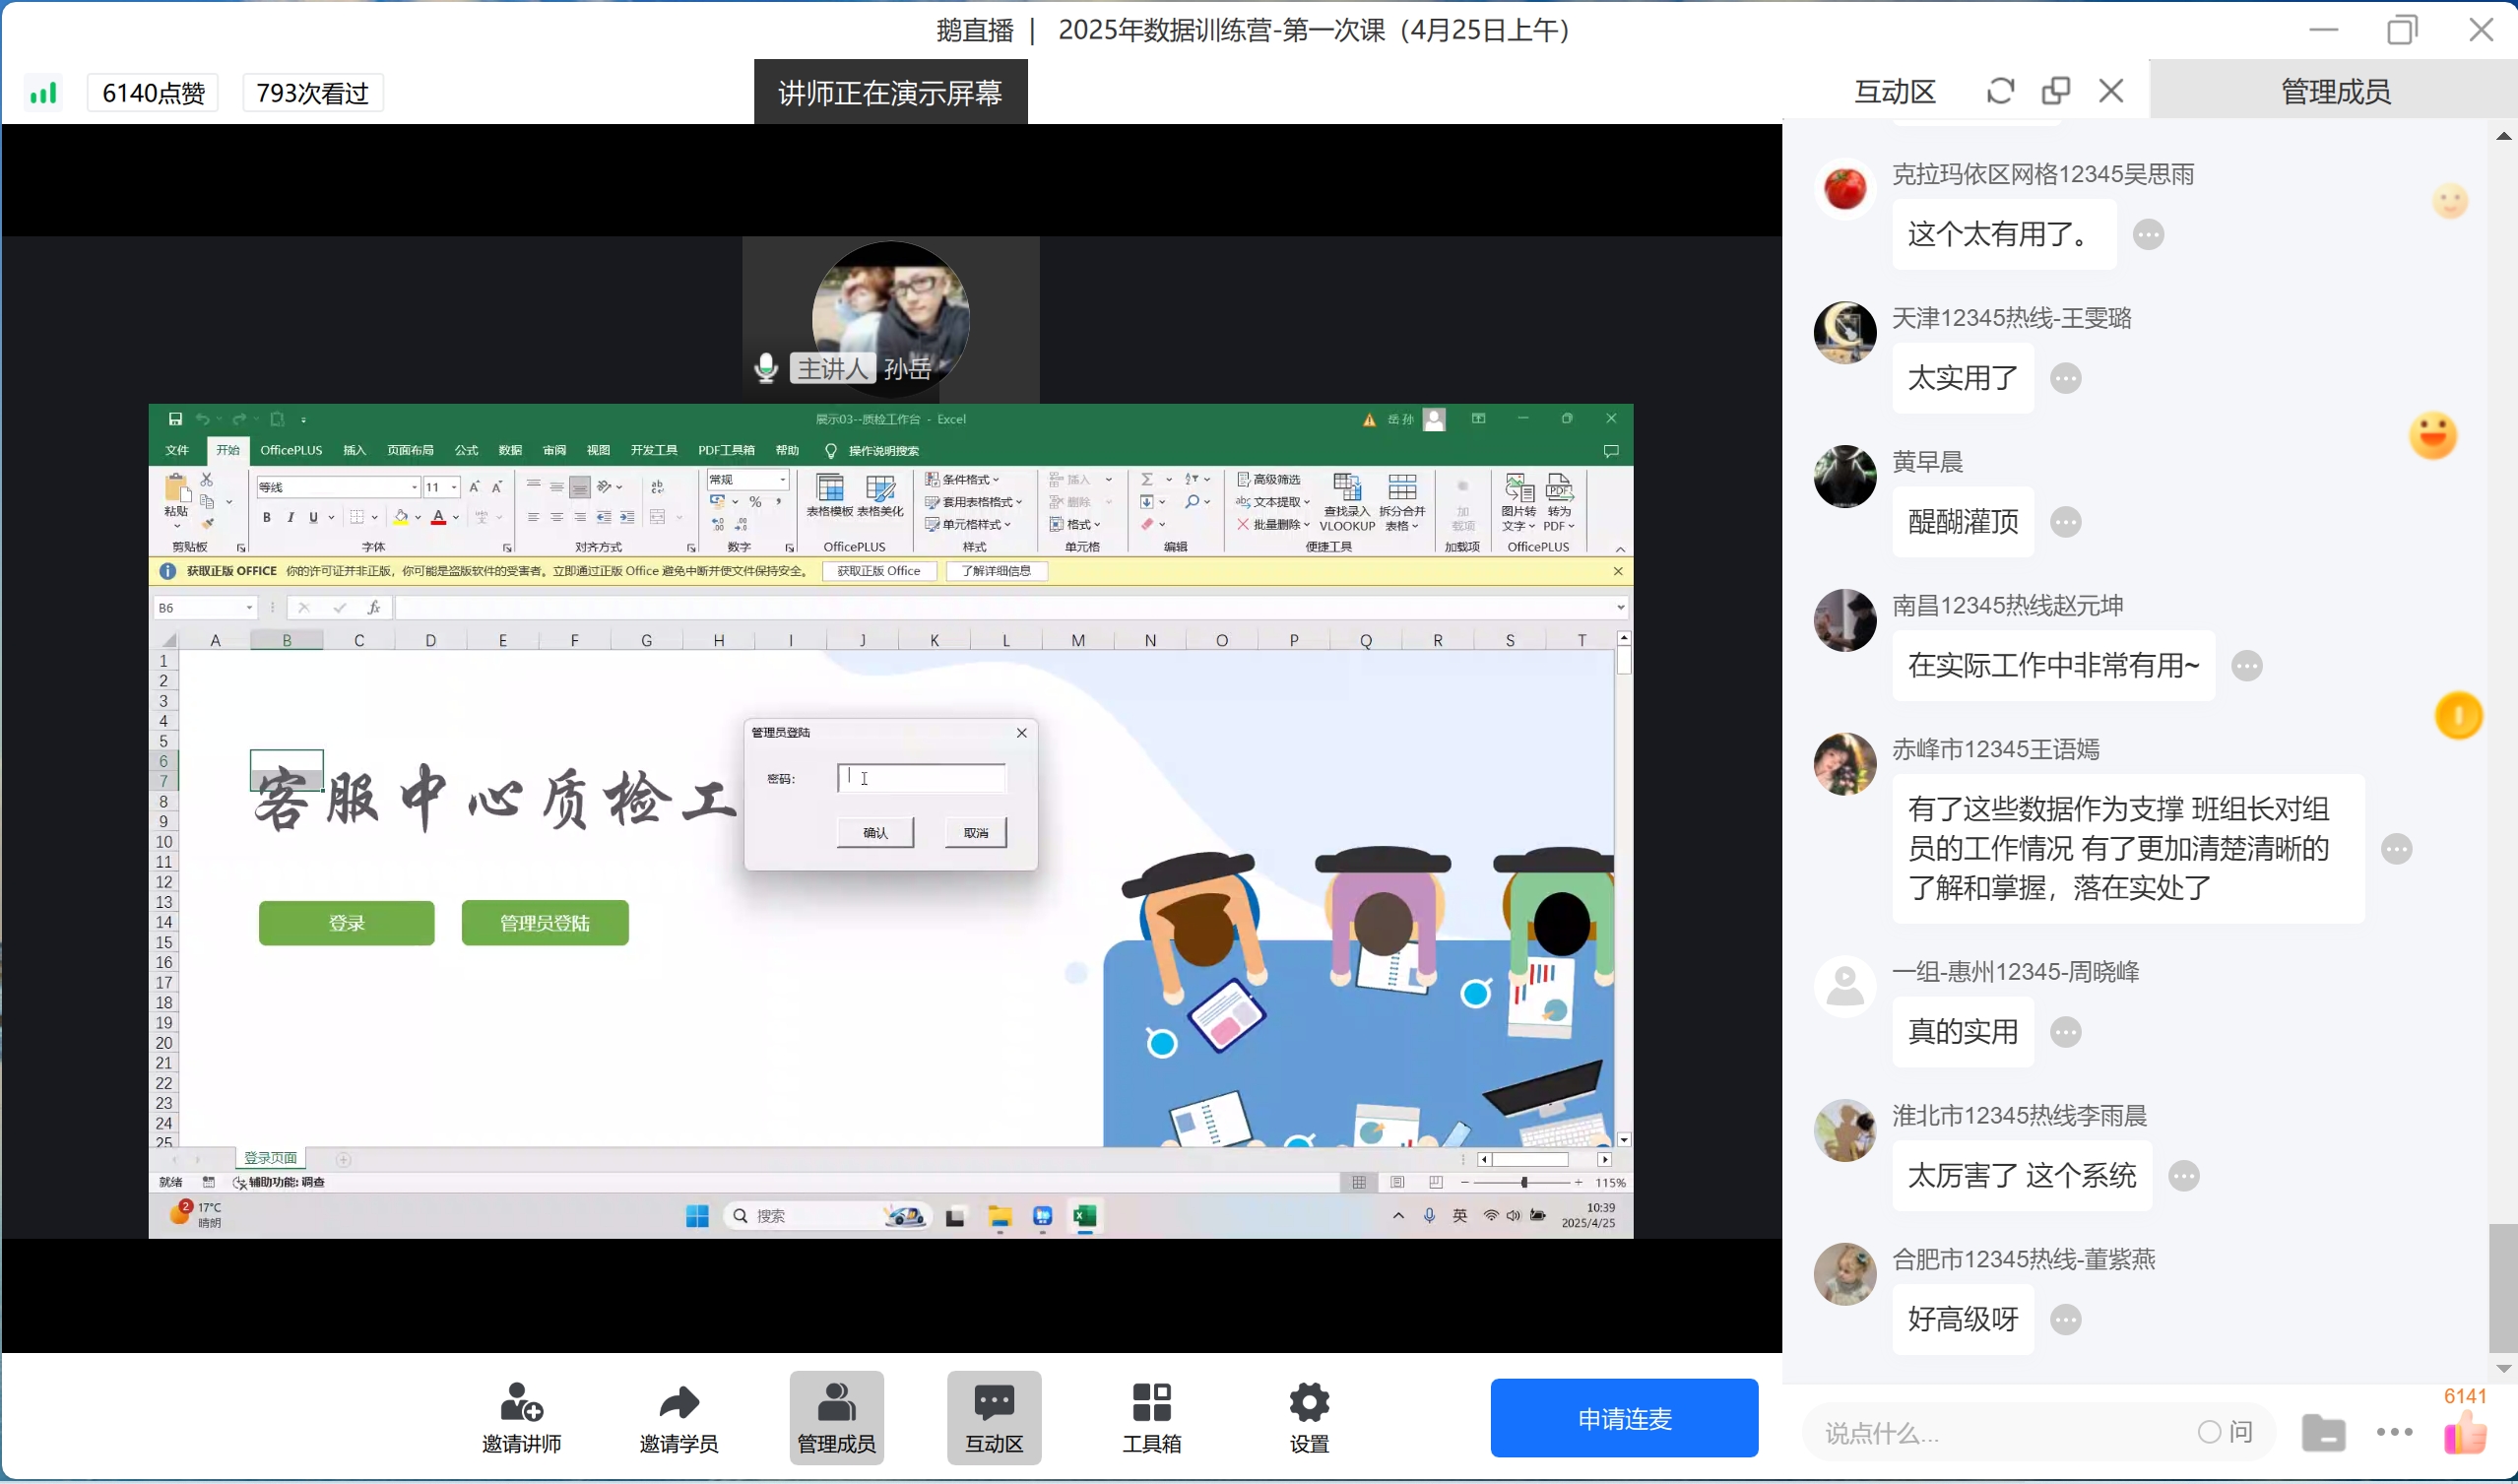Pop out the 互动区 panel window
Viewport: 2518px width, 1484px height.
point(2055,91)
